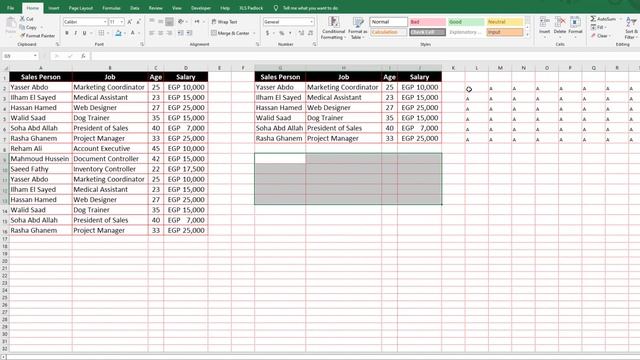Apply the Neutral cell style
The width and height of the screenshot is (640, 360).
(x=505, y=22)
